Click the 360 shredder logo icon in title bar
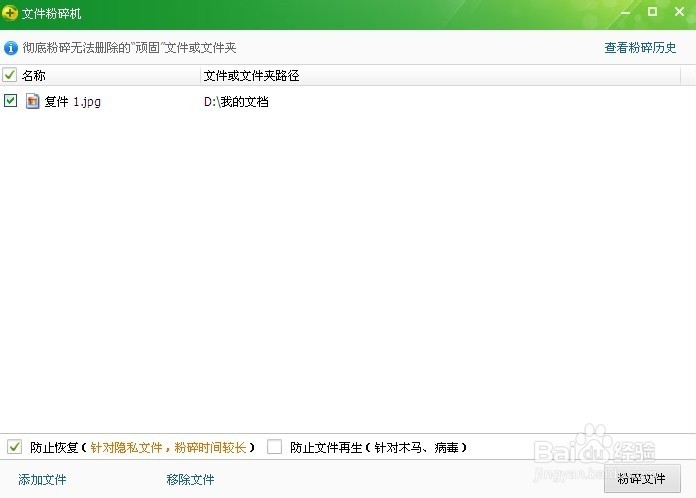The width and height of the screenshot is (696, 498). 9,13
